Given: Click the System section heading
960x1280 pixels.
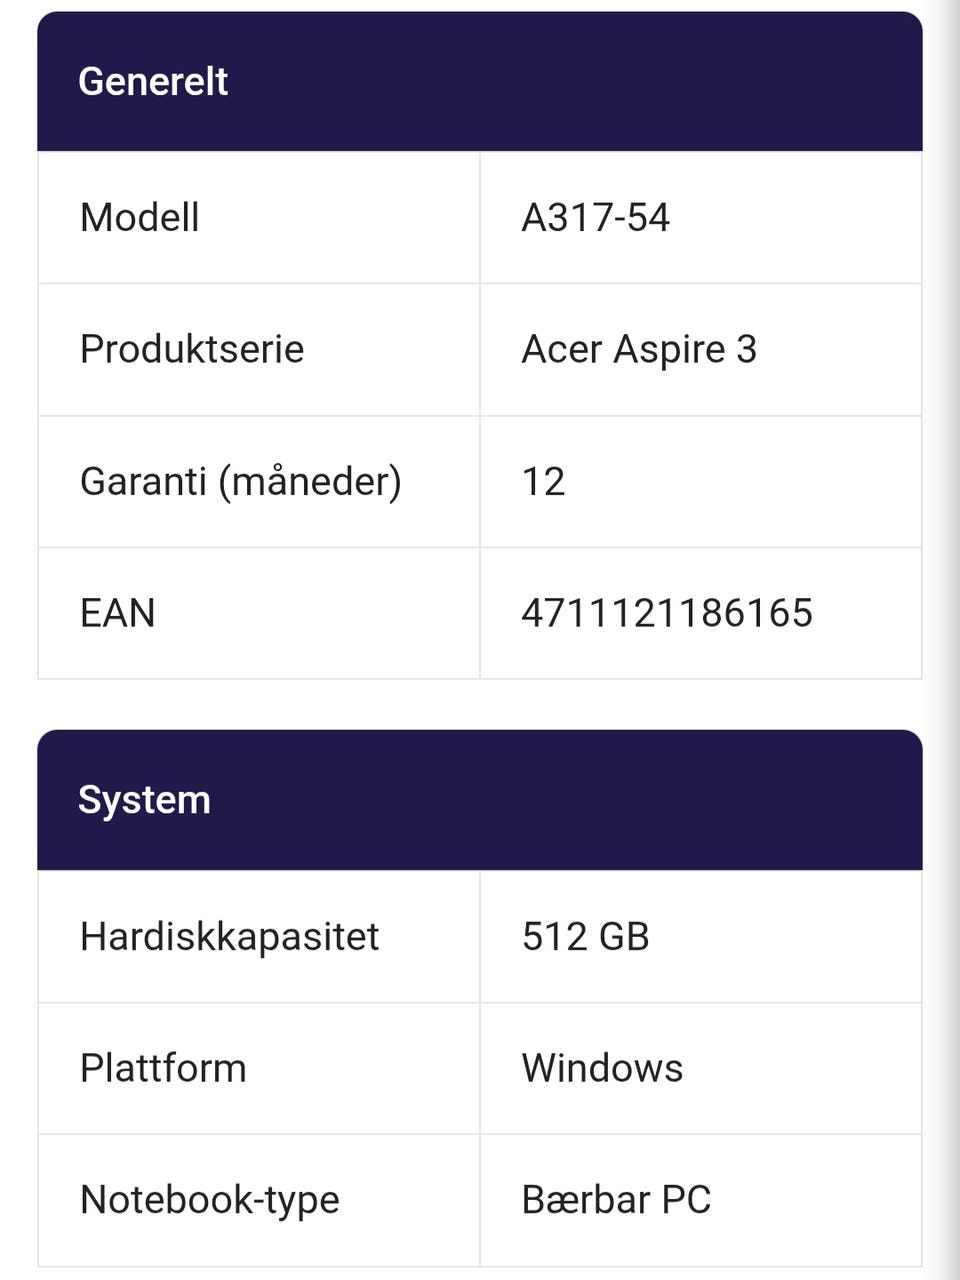Looking at the screenshot, I should click(144, 800).
